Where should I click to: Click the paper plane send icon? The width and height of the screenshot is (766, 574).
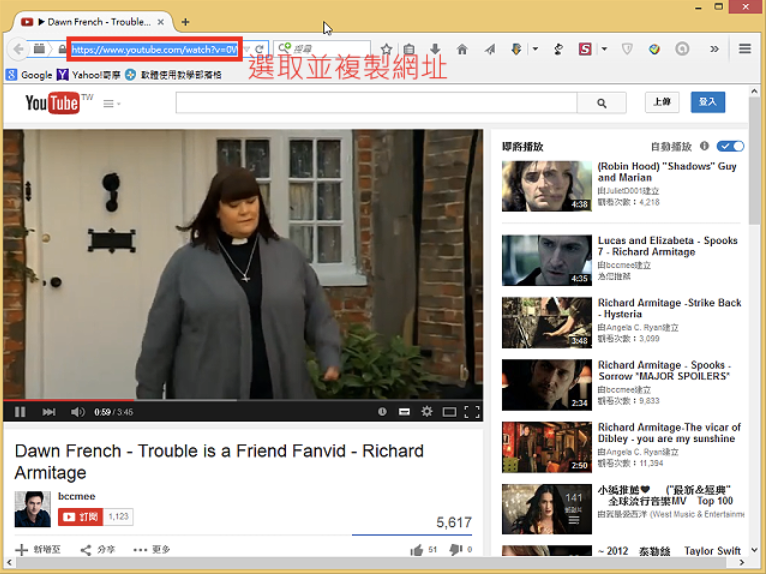(489, 49)
